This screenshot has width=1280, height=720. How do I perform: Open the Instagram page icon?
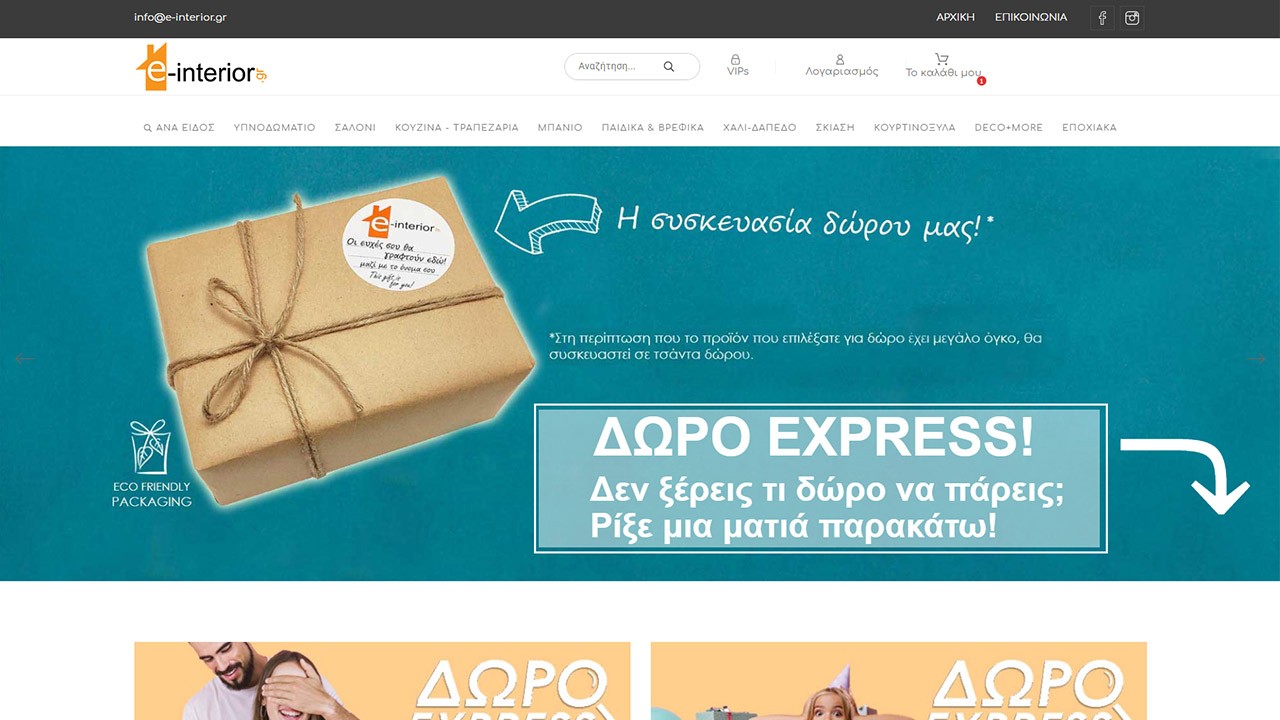pyautogui.click(x=1132, y=18)
